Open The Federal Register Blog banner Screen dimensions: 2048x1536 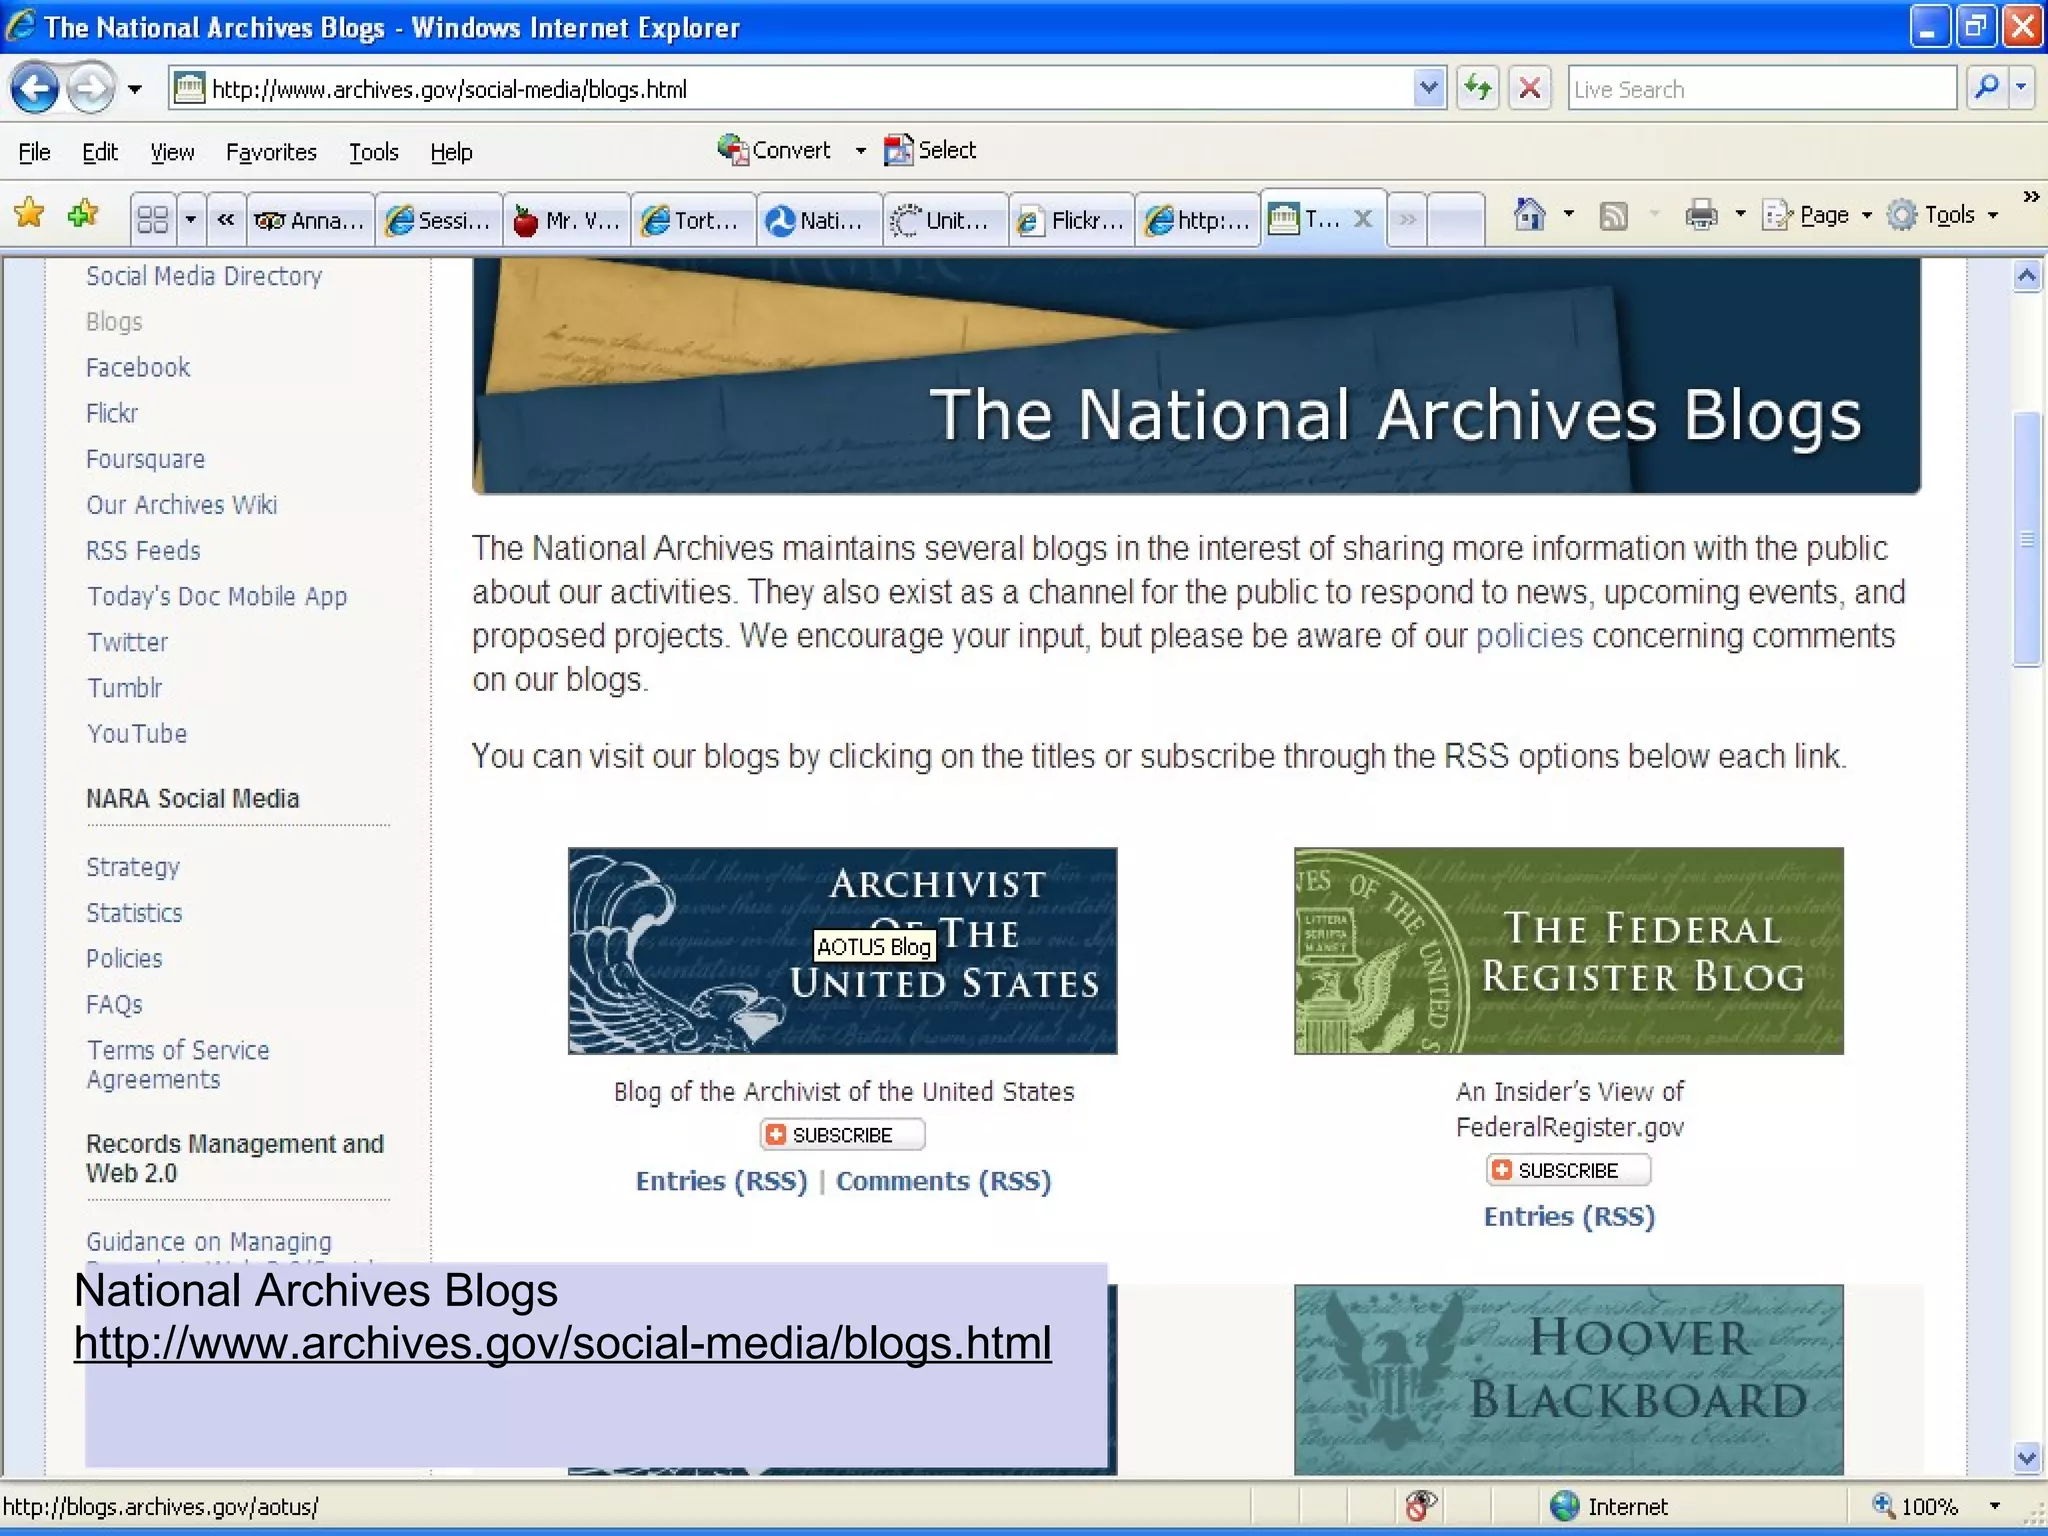pos(1568,951)
